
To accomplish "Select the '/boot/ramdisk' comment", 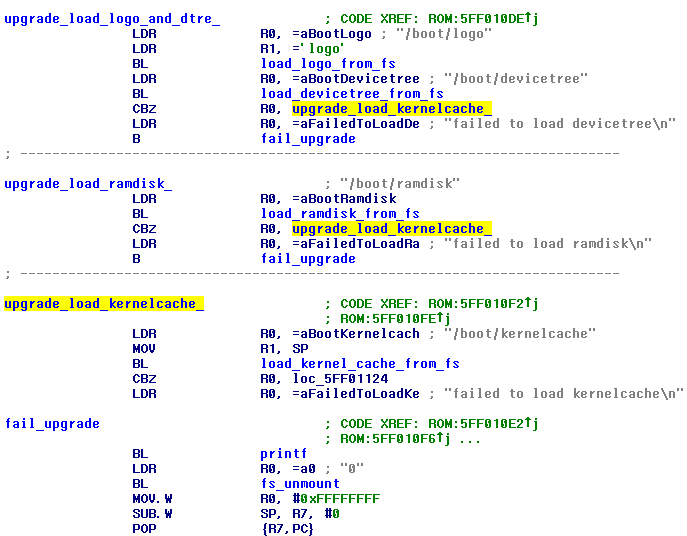I will 400,184.
